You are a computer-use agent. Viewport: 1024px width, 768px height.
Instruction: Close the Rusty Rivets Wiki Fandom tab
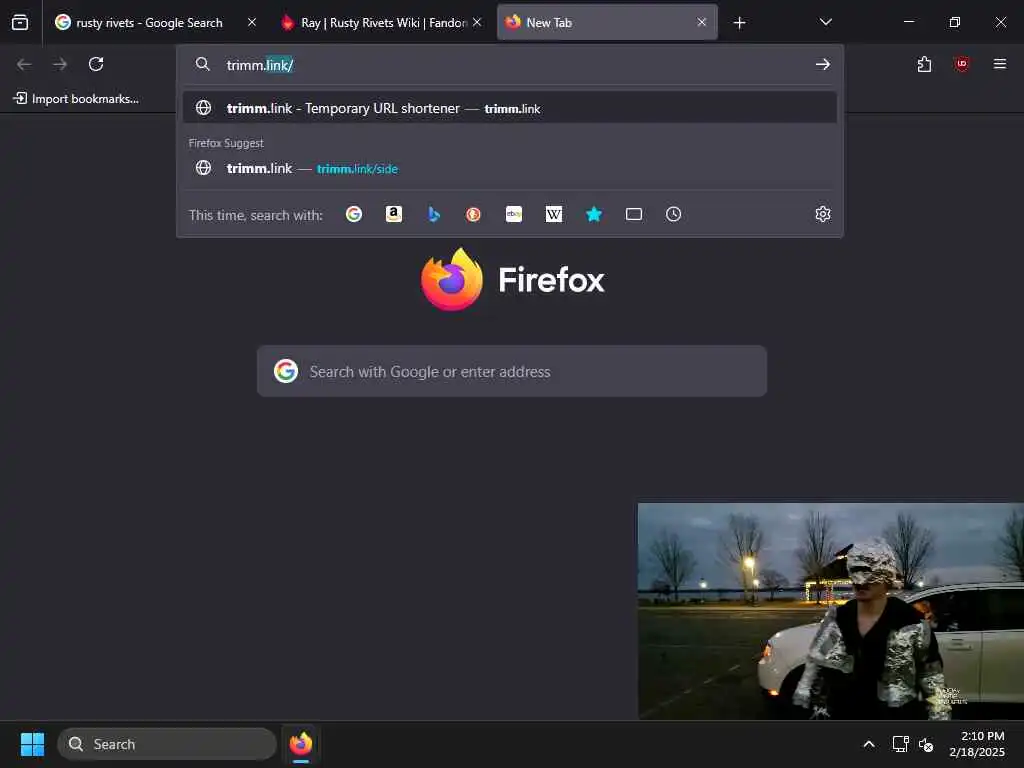point(477,22)
